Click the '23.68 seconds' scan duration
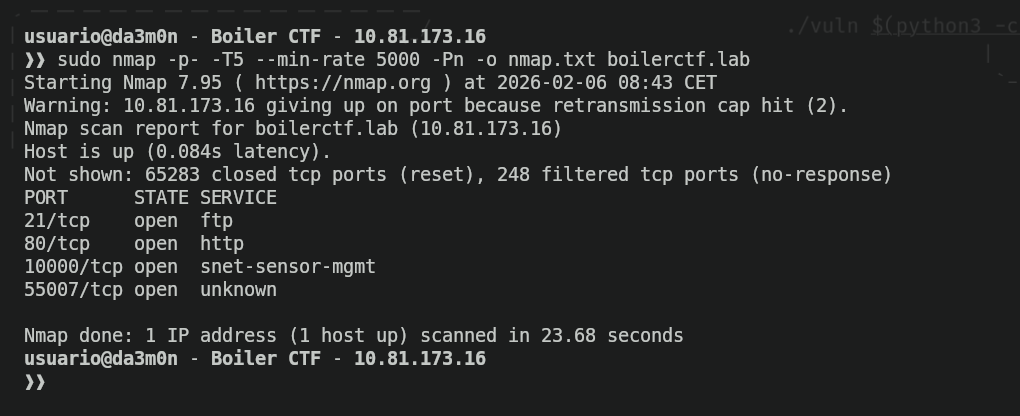The width and height of the screenshot is (1020, 416). [612, 336]
